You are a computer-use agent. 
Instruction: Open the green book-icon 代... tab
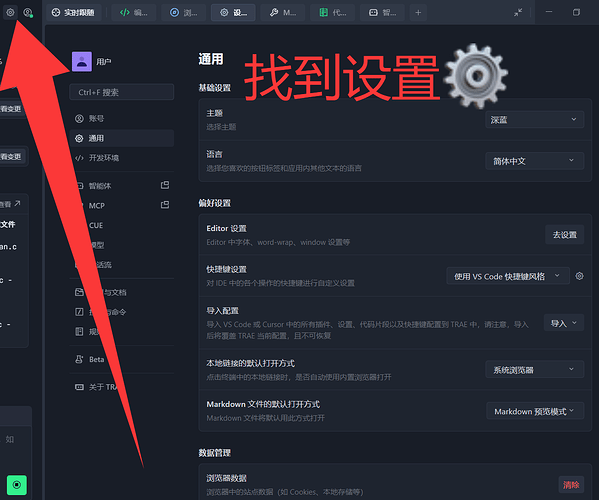coord(332,13)
